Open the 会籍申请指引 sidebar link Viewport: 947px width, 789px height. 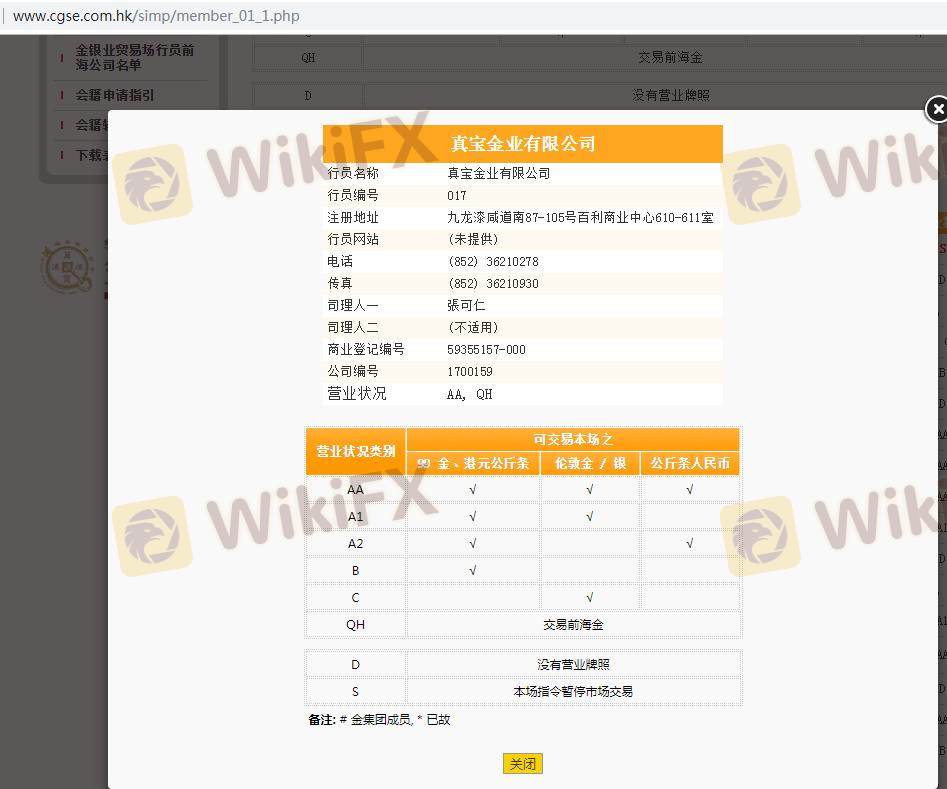point(115,95)
